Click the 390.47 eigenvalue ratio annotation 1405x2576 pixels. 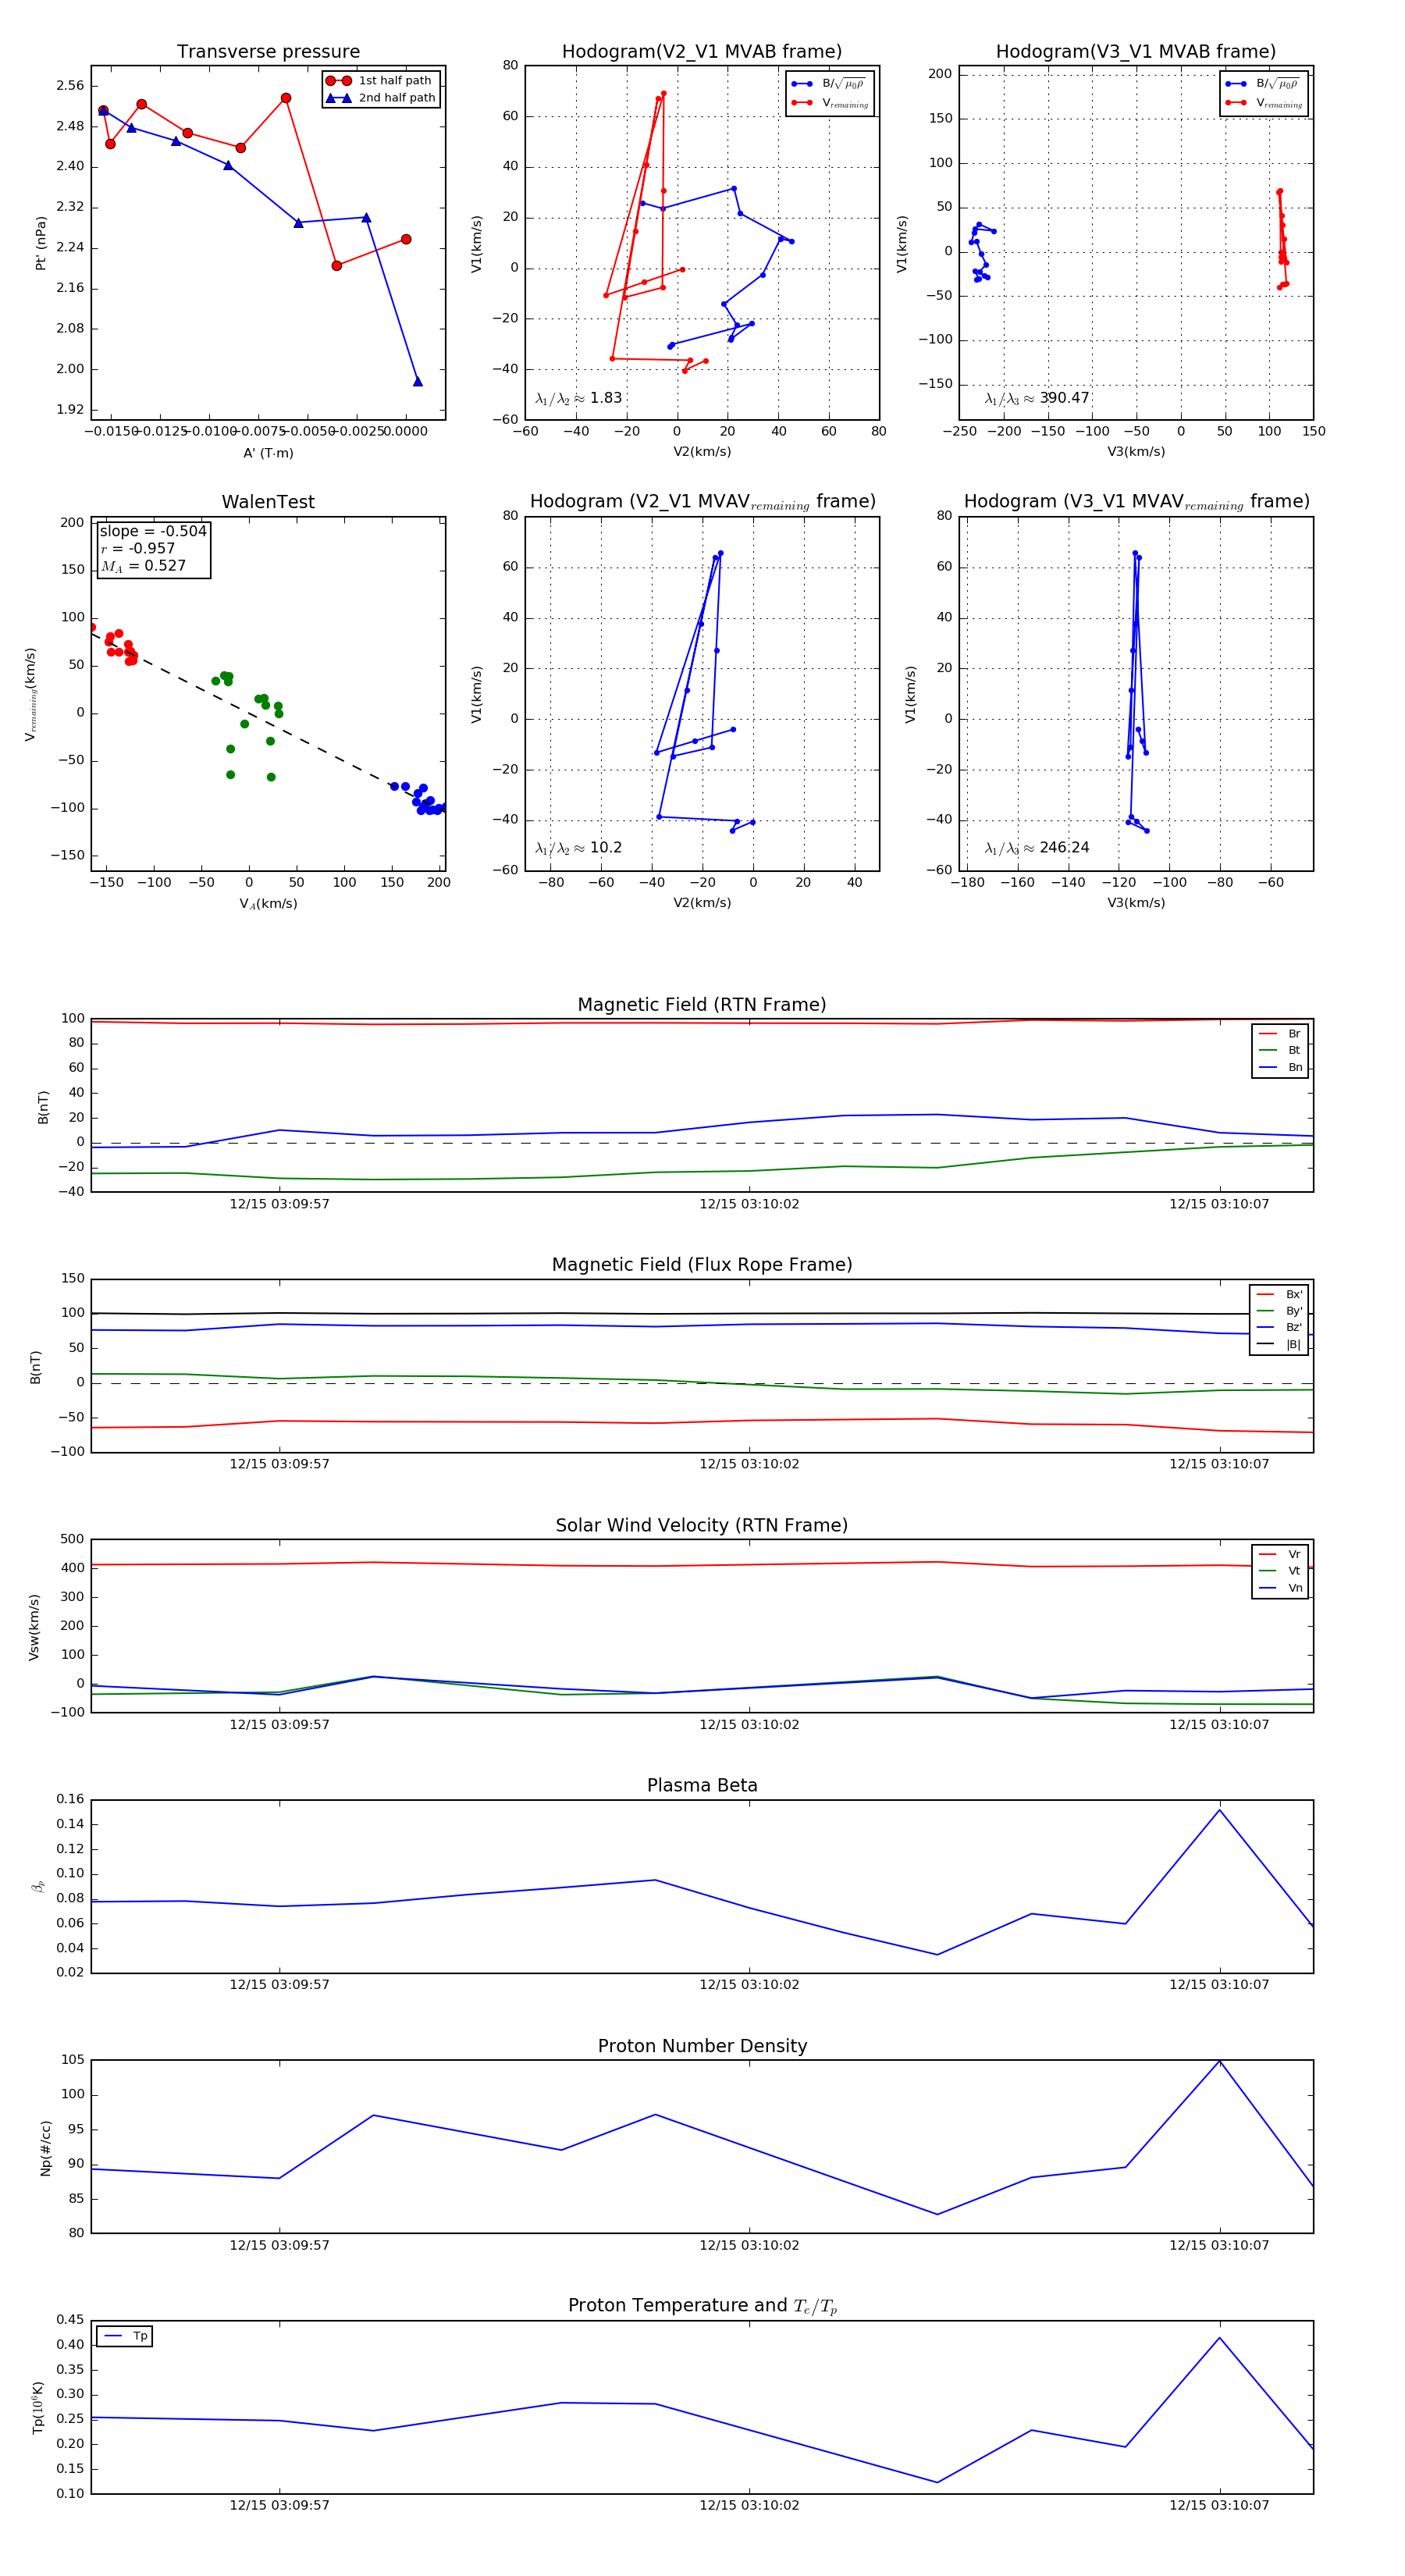(1037, 398)
